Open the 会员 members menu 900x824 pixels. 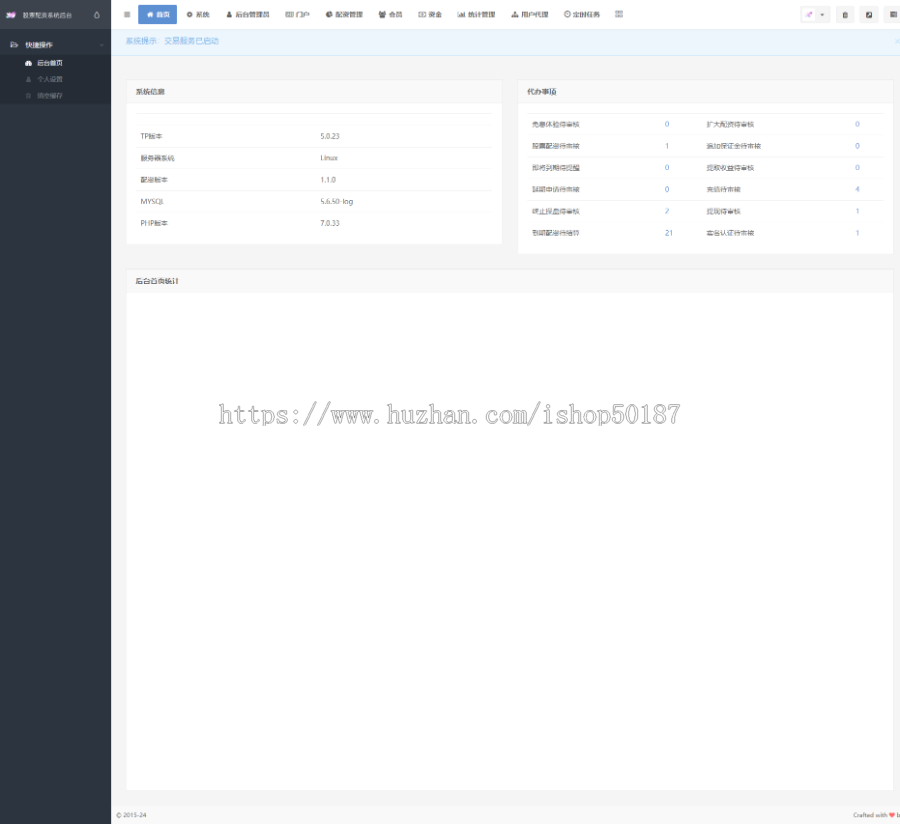click(x=390, y=14)
